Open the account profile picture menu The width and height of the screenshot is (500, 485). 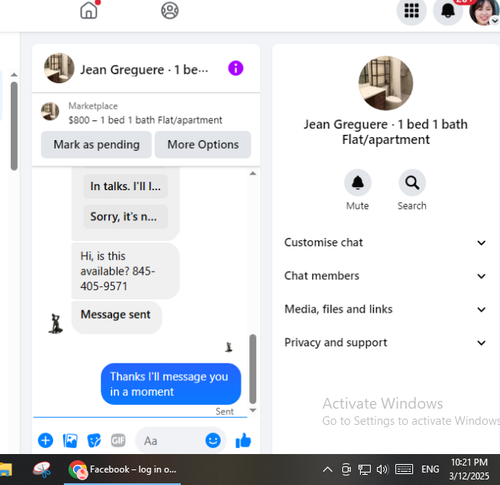point(484,11)
